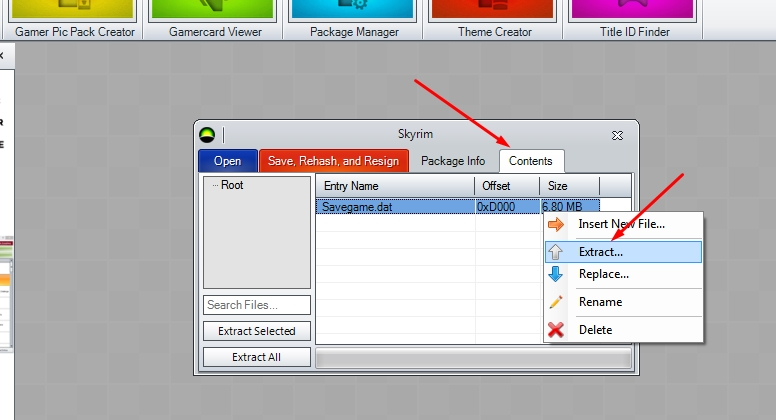
Task: Click the 6.80 MB size cell
Action: click(x=570, y=207)
